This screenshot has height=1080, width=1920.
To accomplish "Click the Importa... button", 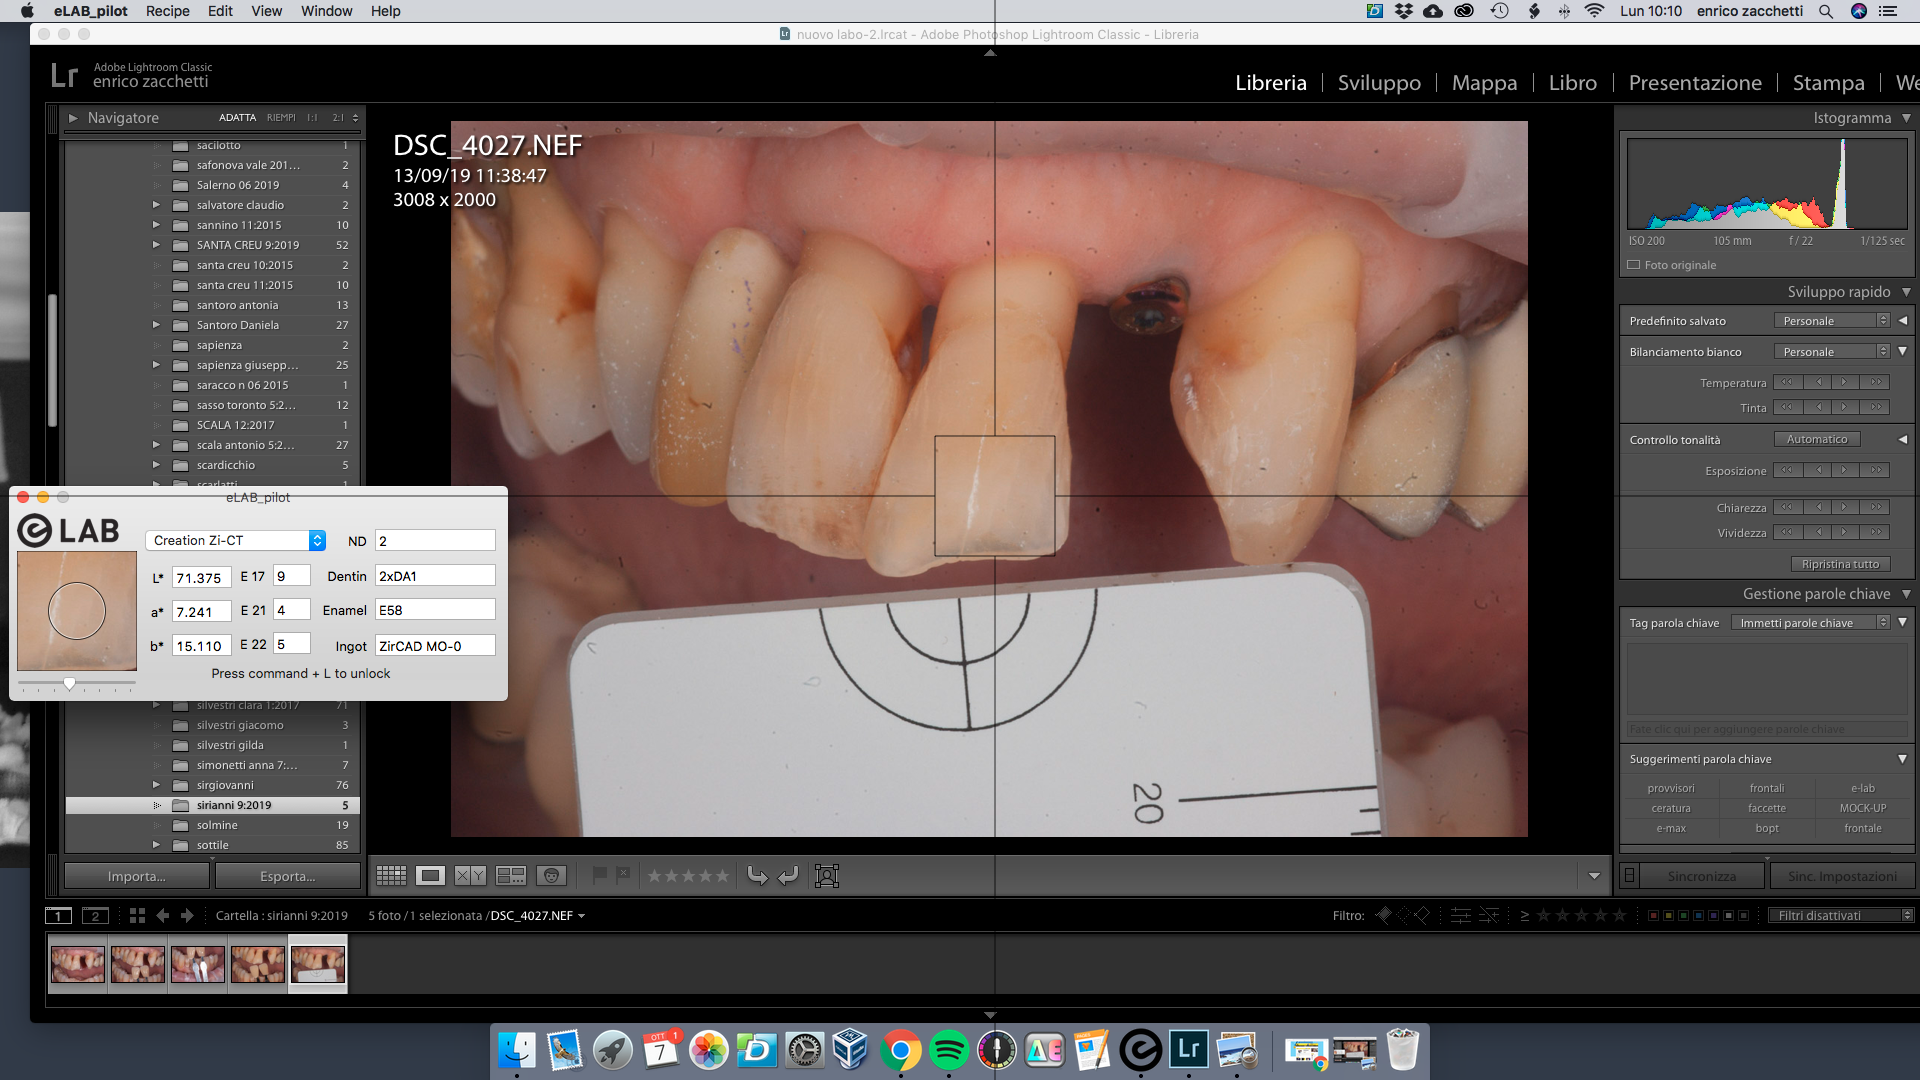I will [137, 876].
